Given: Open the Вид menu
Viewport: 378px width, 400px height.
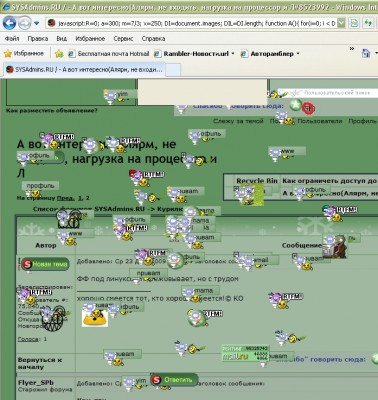Looking at the screenshot, I should point(62,39).
